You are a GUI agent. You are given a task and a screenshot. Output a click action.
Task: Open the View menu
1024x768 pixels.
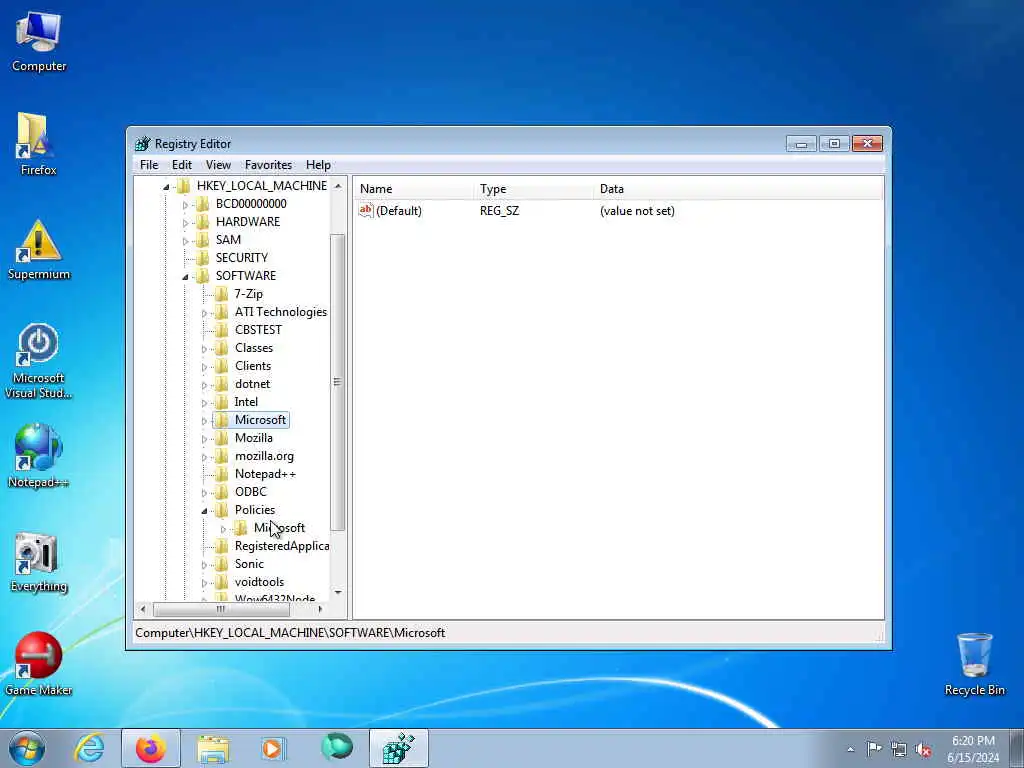click(218, 165)
